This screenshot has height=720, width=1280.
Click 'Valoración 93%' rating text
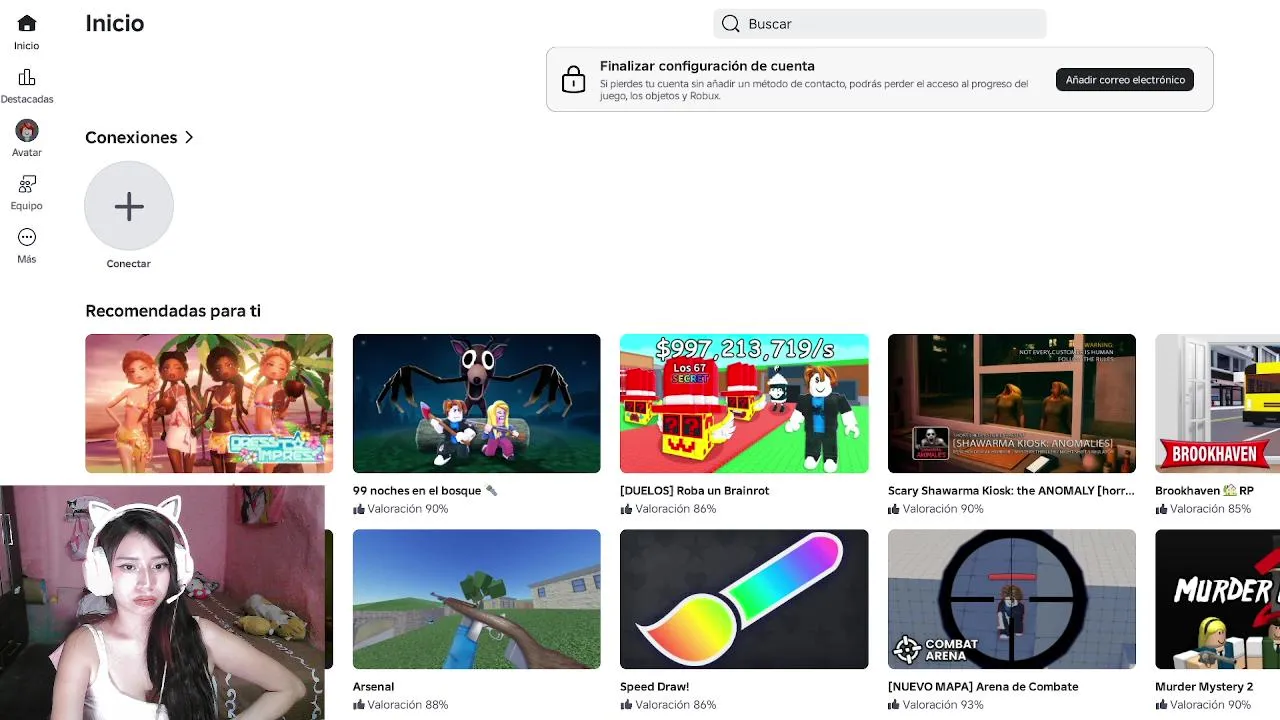point(943,705)
